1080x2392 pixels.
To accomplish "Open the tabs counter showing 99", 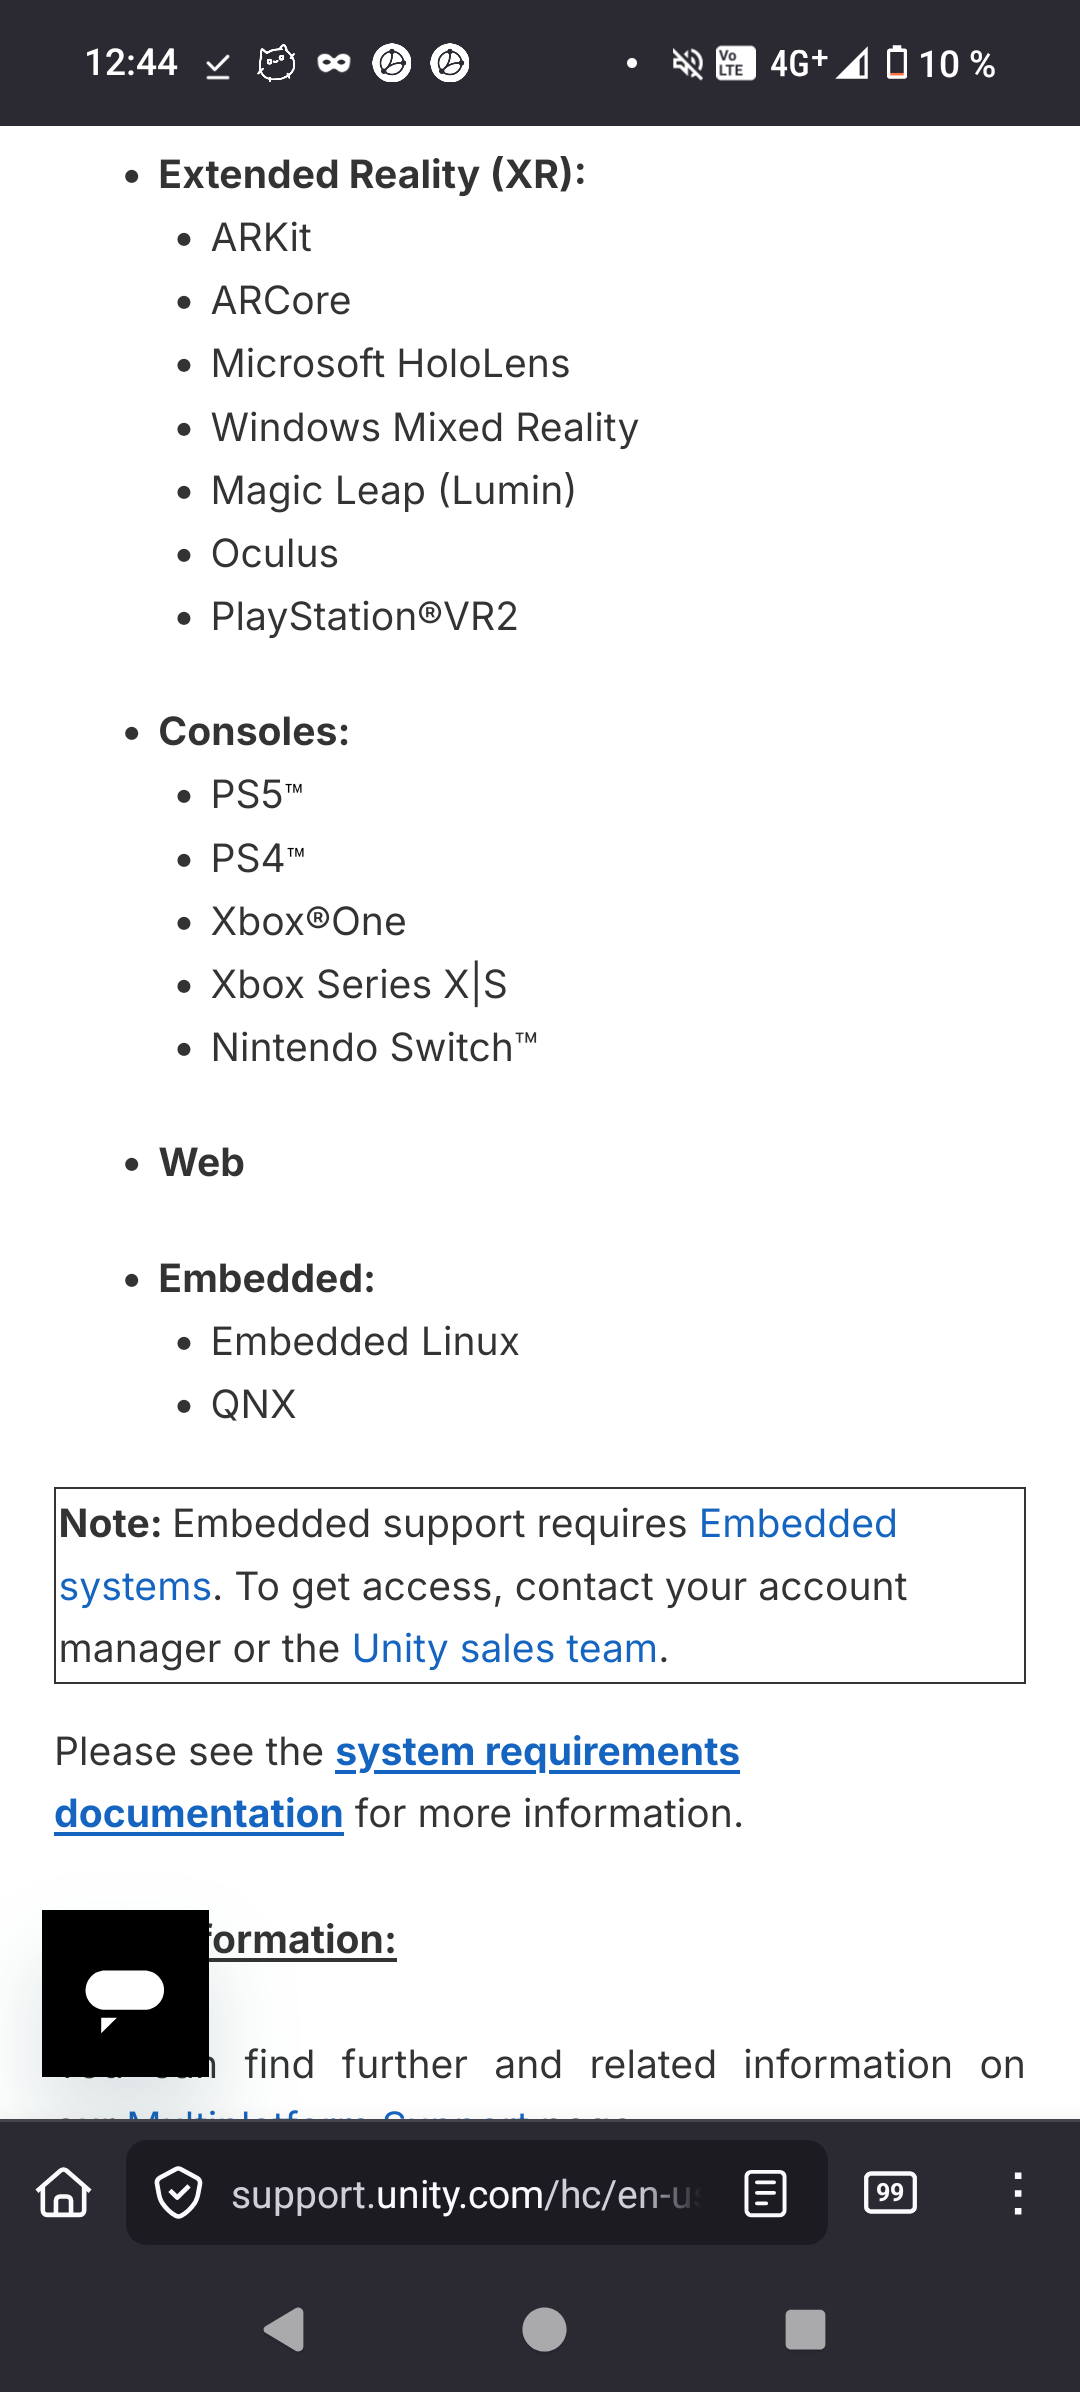I will pyautogui.click(x=890, y=2193).
